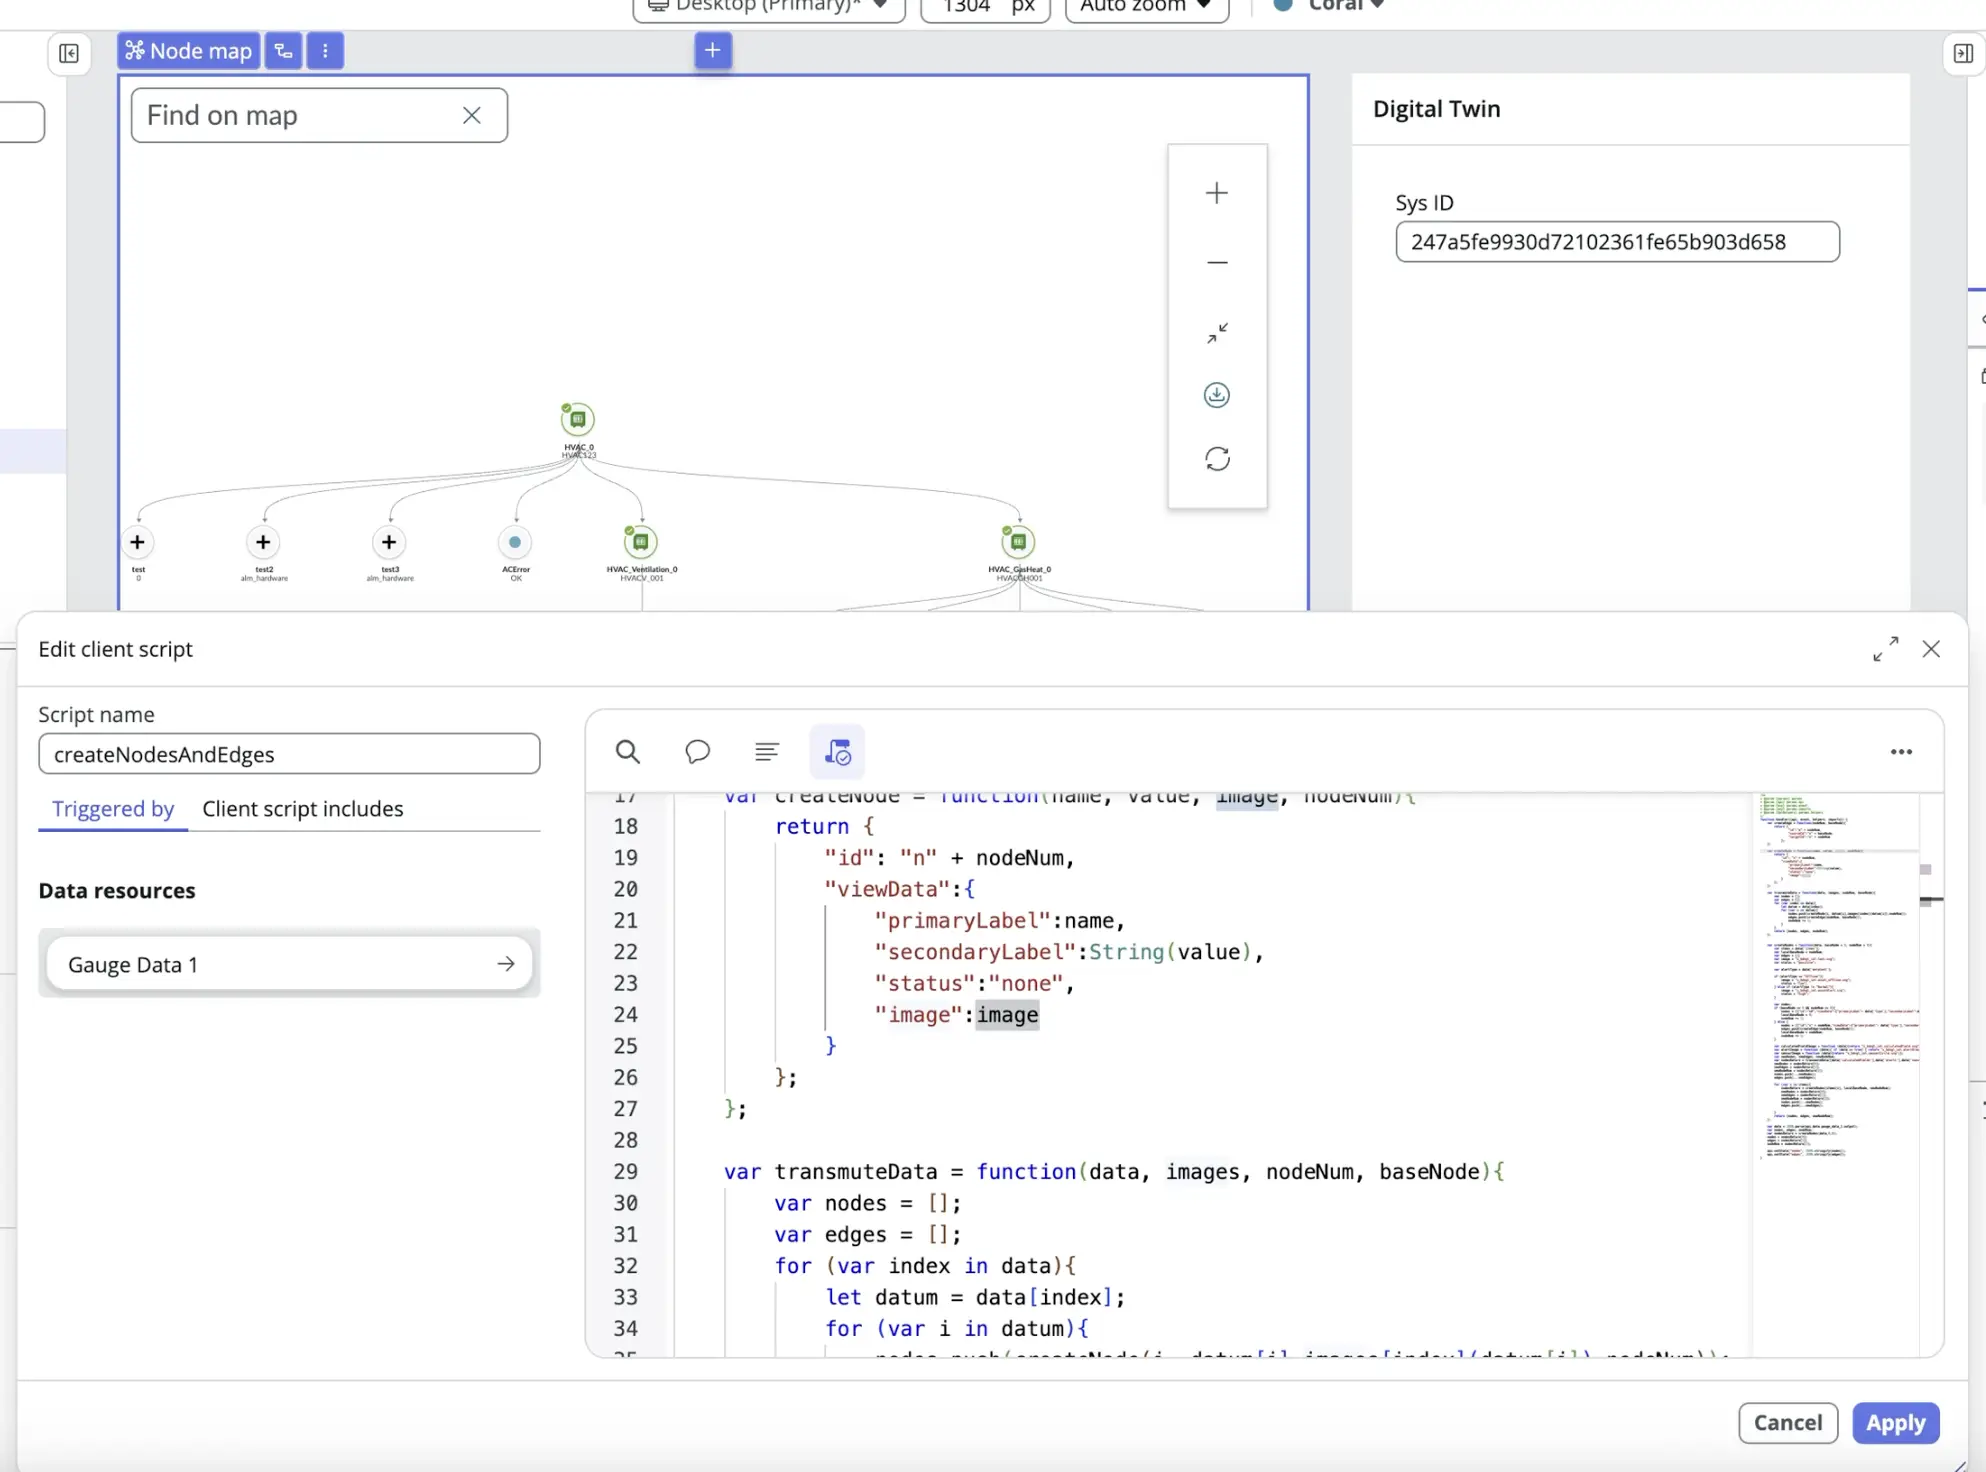Viewport: 1986px width, 1472px height.
Task: Click the search icon in script editor
Action: [627, 752]
